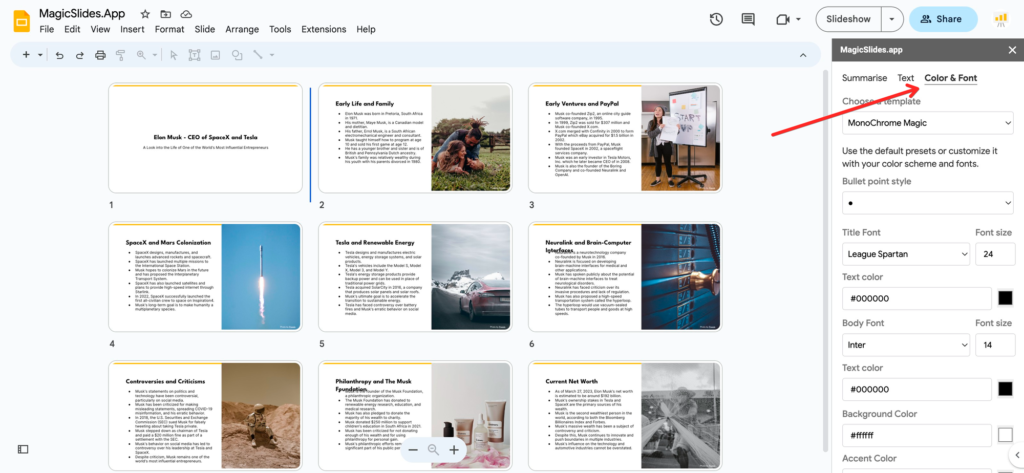Click the toolbar zoom magnifier
This screenshot has height=473, width=1024.
141,55
